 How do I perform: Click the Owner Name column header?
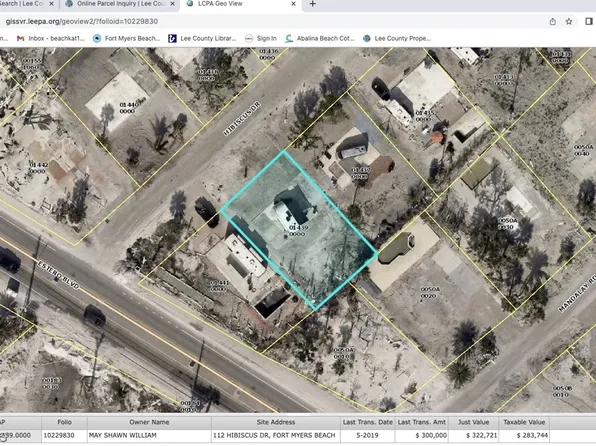tap(149, 422)
